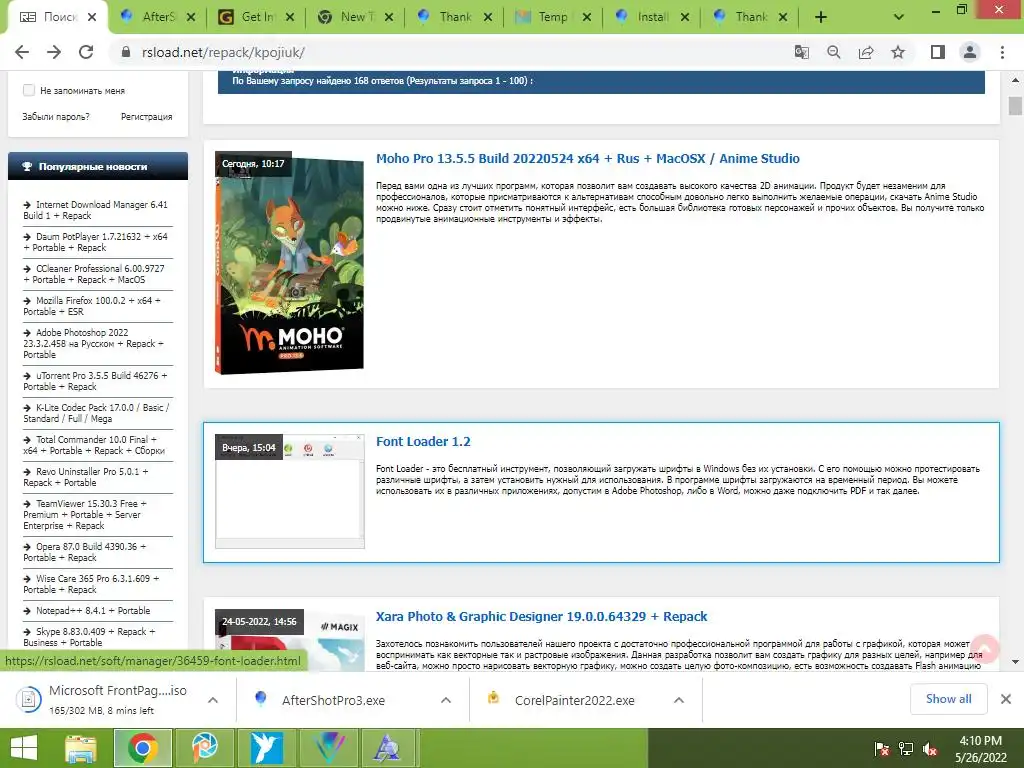Viewport: 1024px width, 768px height.
Task: Click the Chrome taskbar icon
Action: (142, 748)
